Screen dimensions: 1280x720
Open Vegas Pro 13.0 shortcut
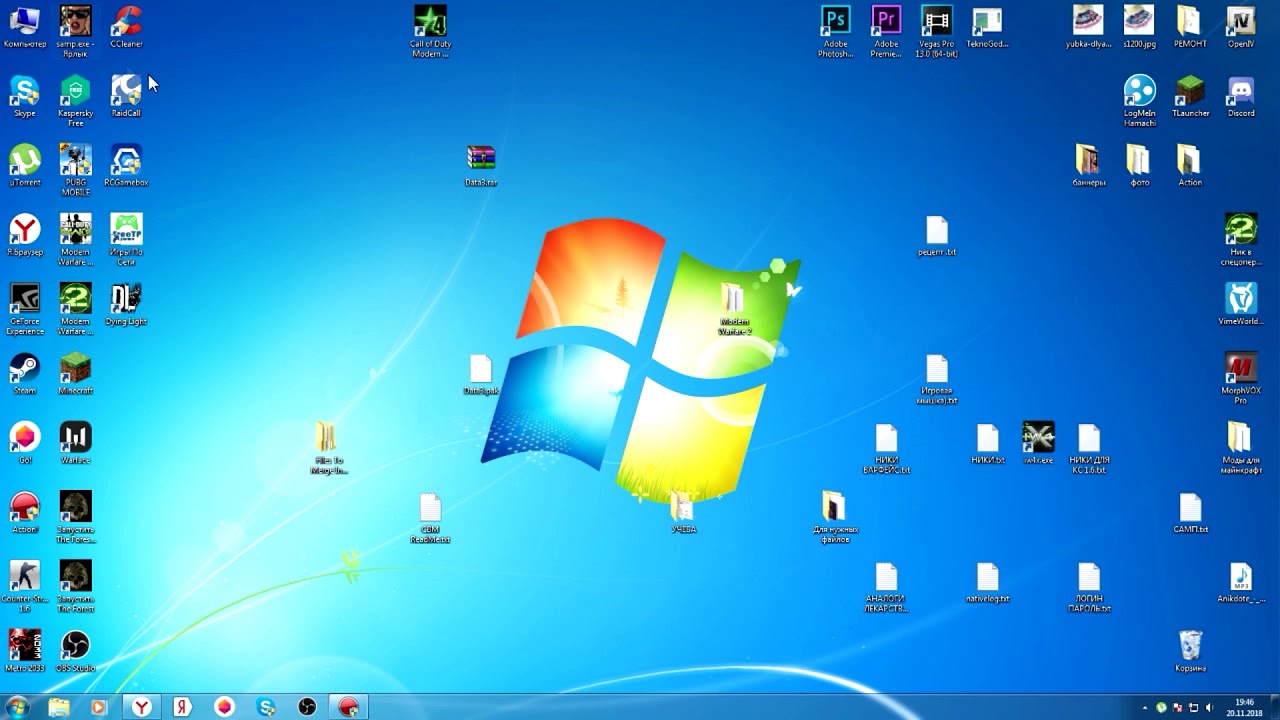pyautogui.click(x=936, y=32)
